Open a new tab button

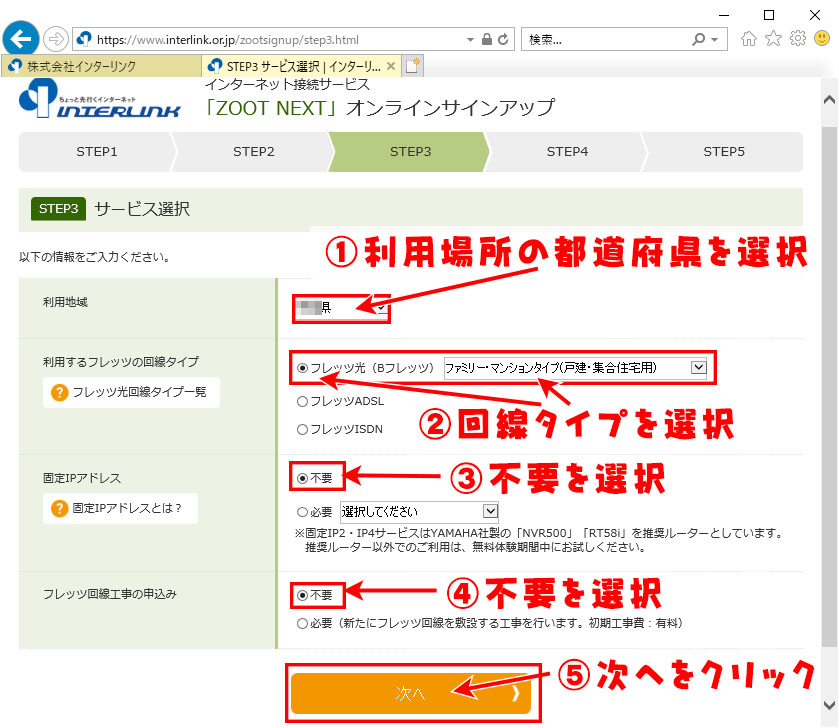tap(413, 66)
